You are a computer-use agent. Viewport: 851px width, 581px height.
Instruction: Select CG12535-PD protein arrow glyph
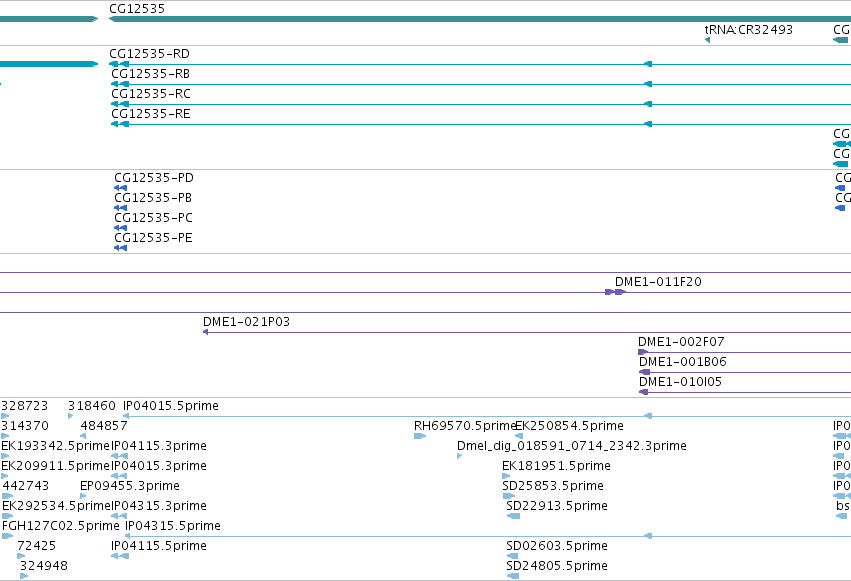click(x=120, y=188)
